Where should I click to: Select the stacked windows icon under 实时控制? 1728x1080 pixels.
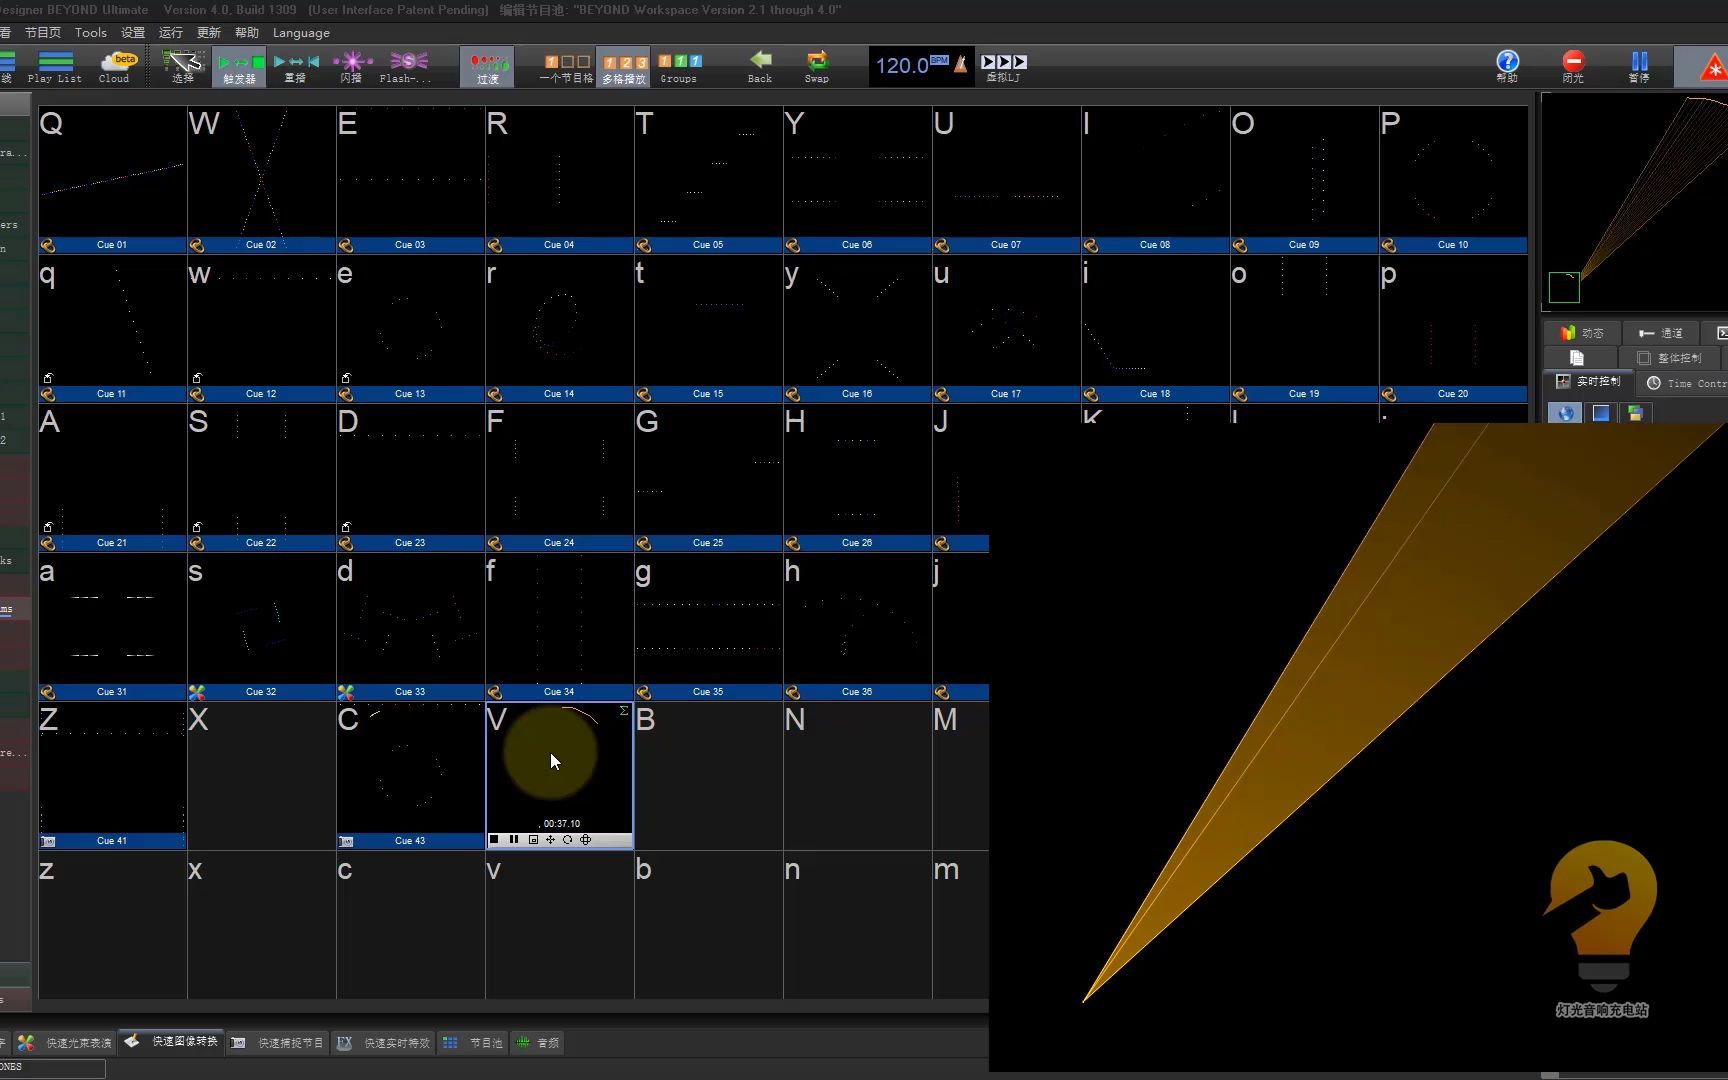coord(1636,413)
